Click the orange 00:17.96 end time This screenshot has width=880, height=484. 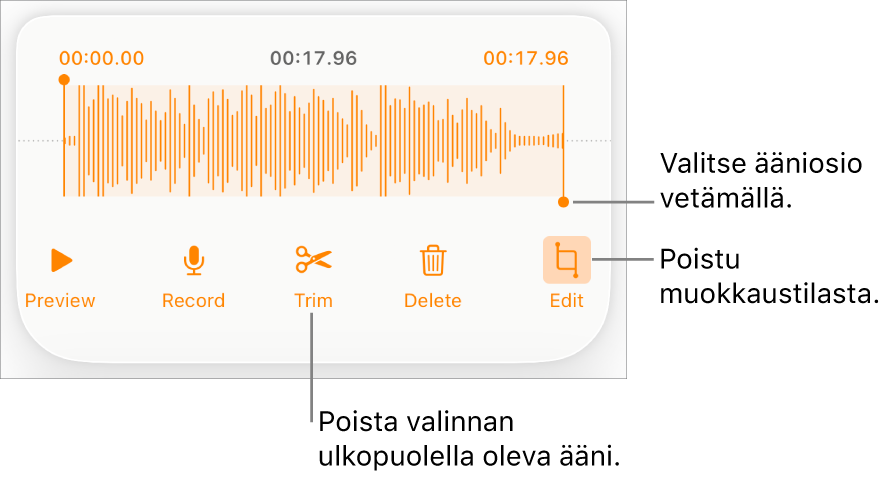[x=526, y=58]
